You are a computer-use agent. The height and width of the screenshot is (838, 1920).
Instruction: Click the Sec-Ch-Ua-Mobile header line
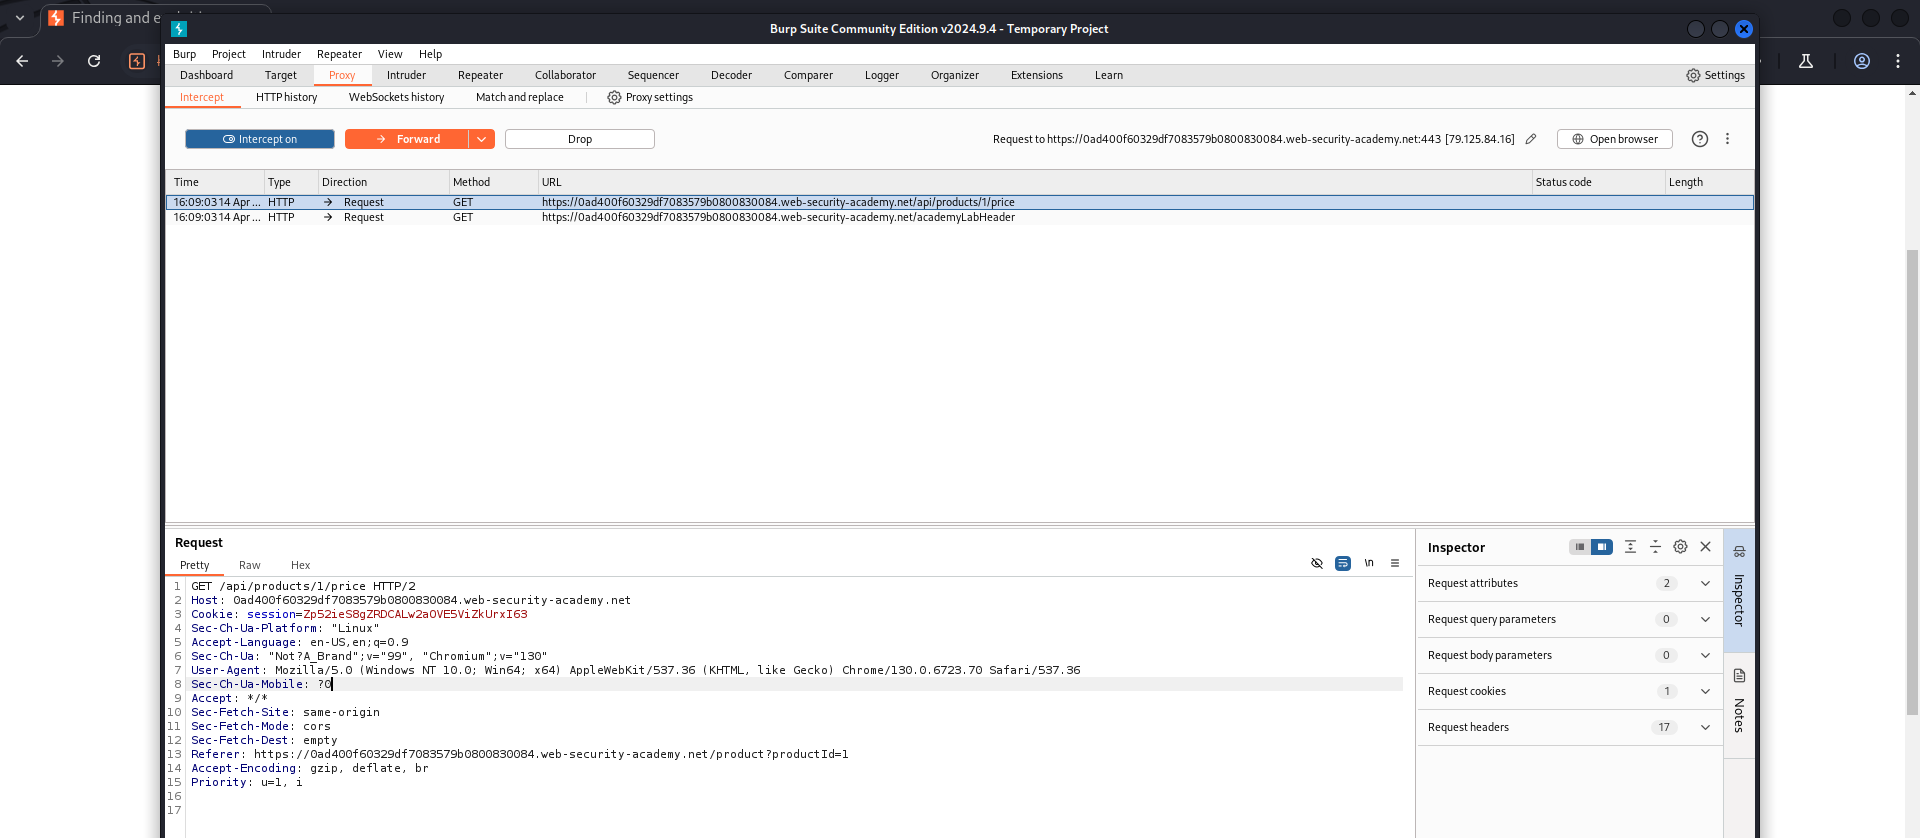click(x=795, y=684)
